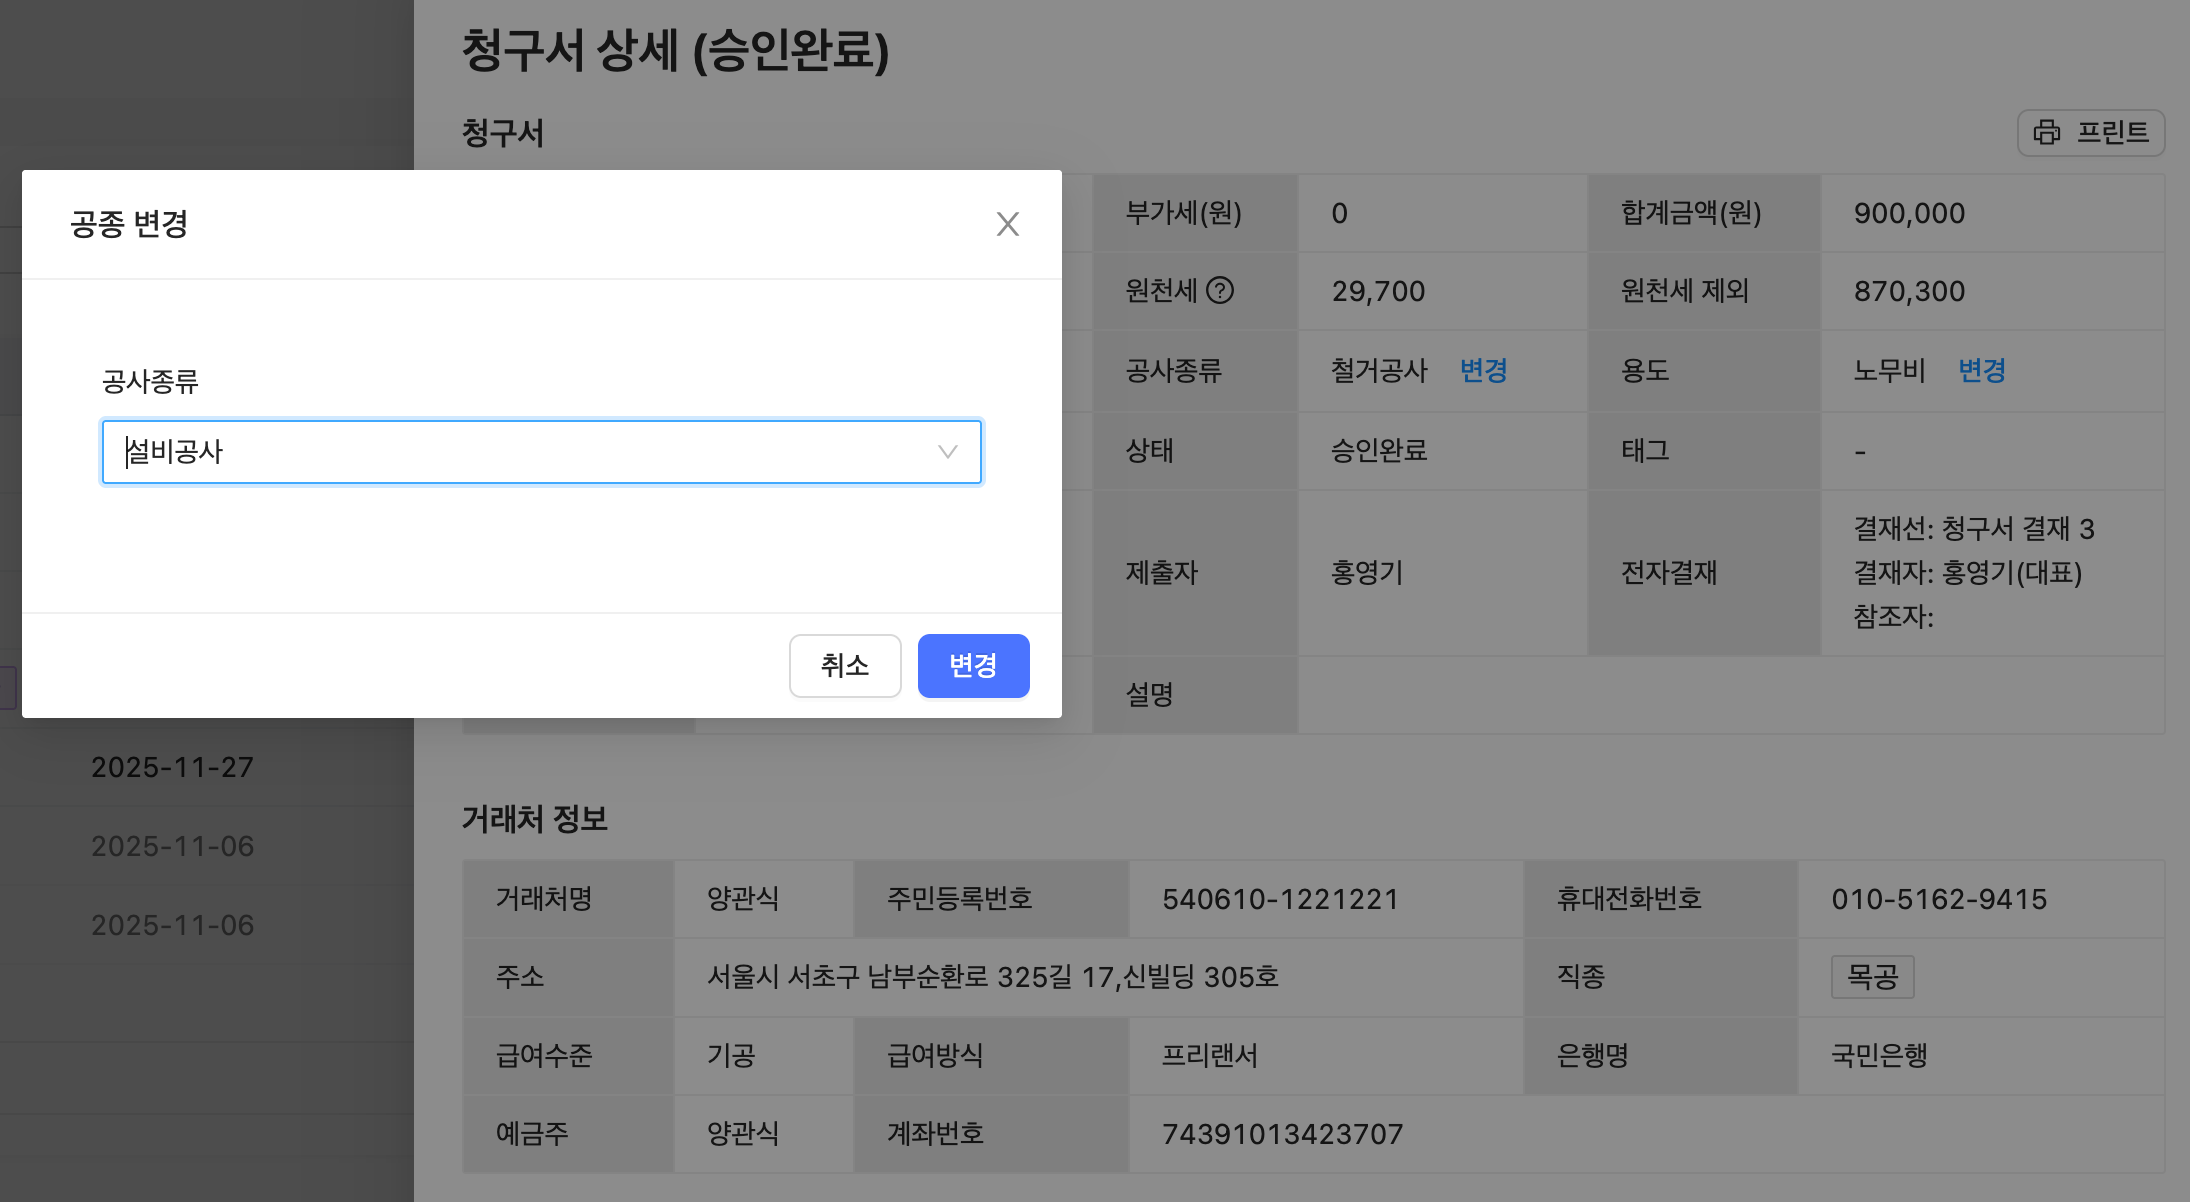Click the 목공 job type tag
2190x1202 pixels.
pyautogui.click(x=1872, y=976)
